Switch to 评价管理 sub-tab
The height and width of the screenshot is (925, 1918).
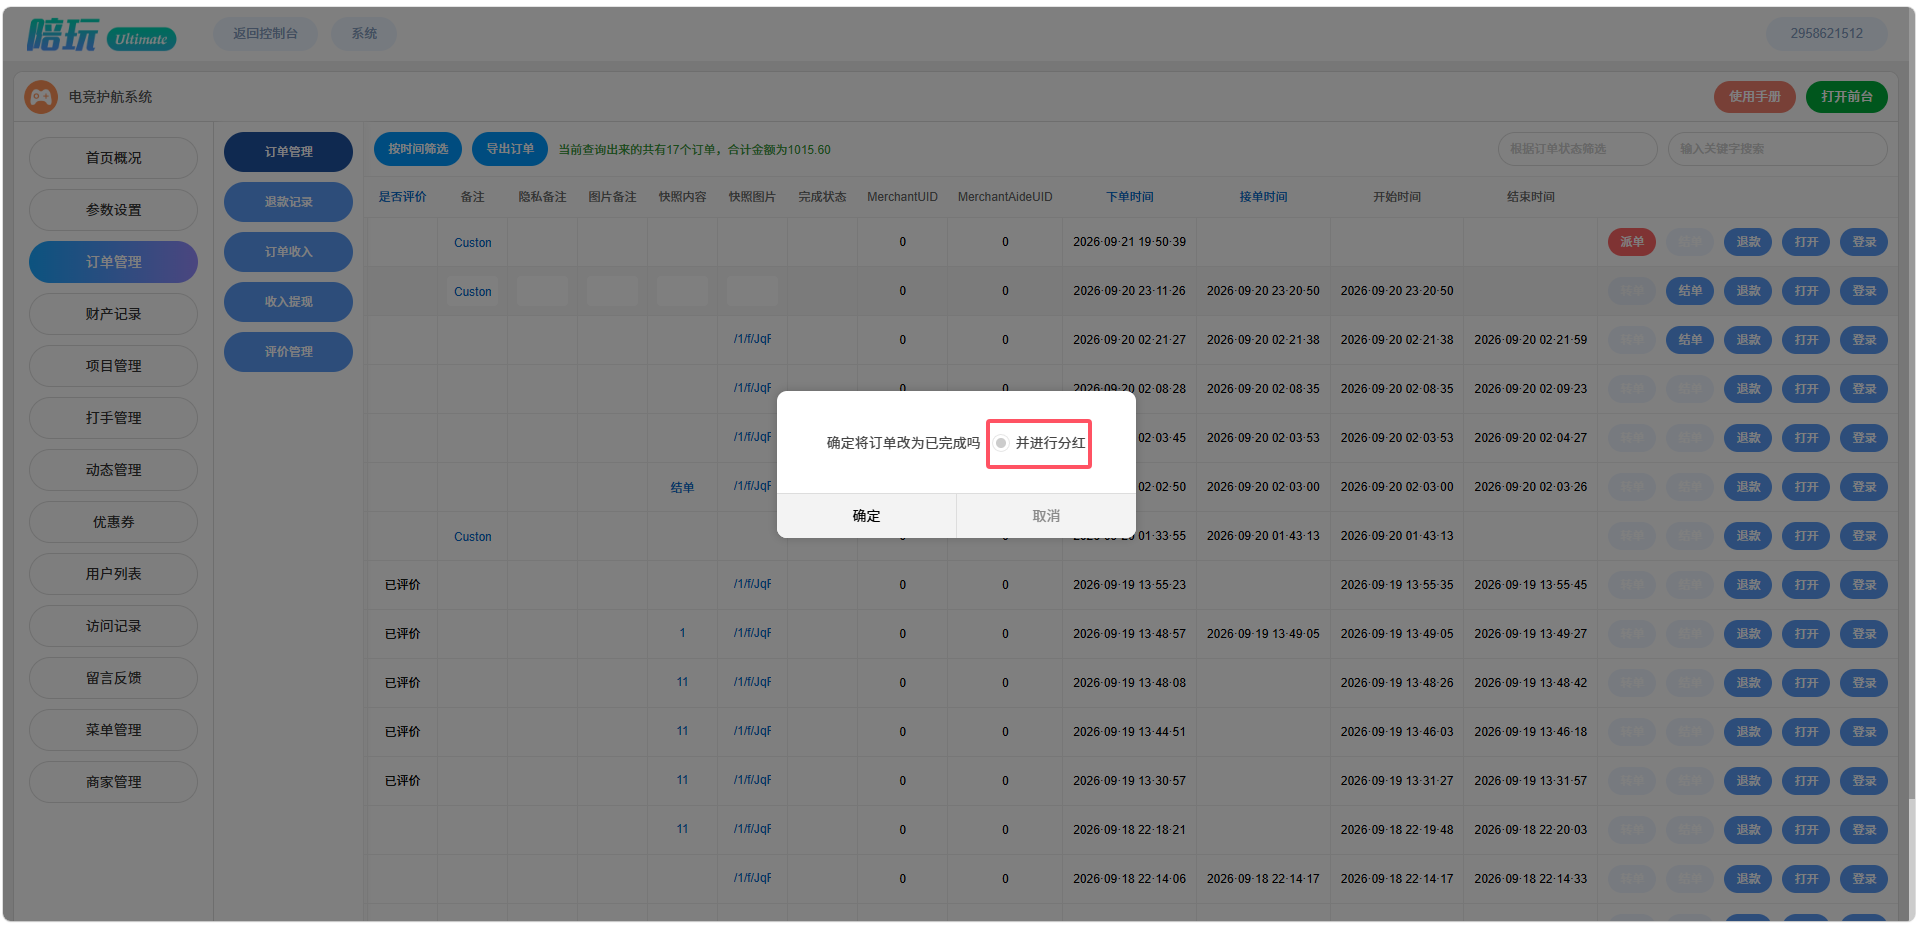point(288,352)
